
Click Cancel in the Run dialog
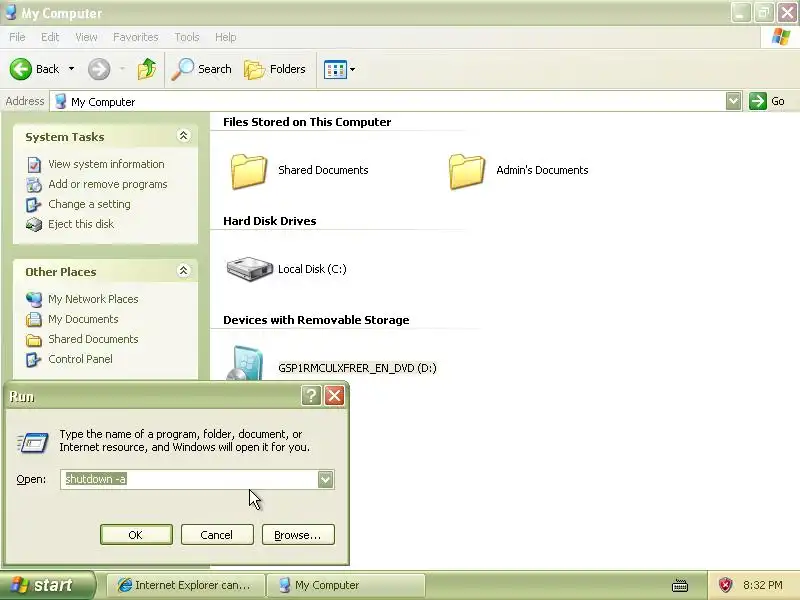[217, 535]
